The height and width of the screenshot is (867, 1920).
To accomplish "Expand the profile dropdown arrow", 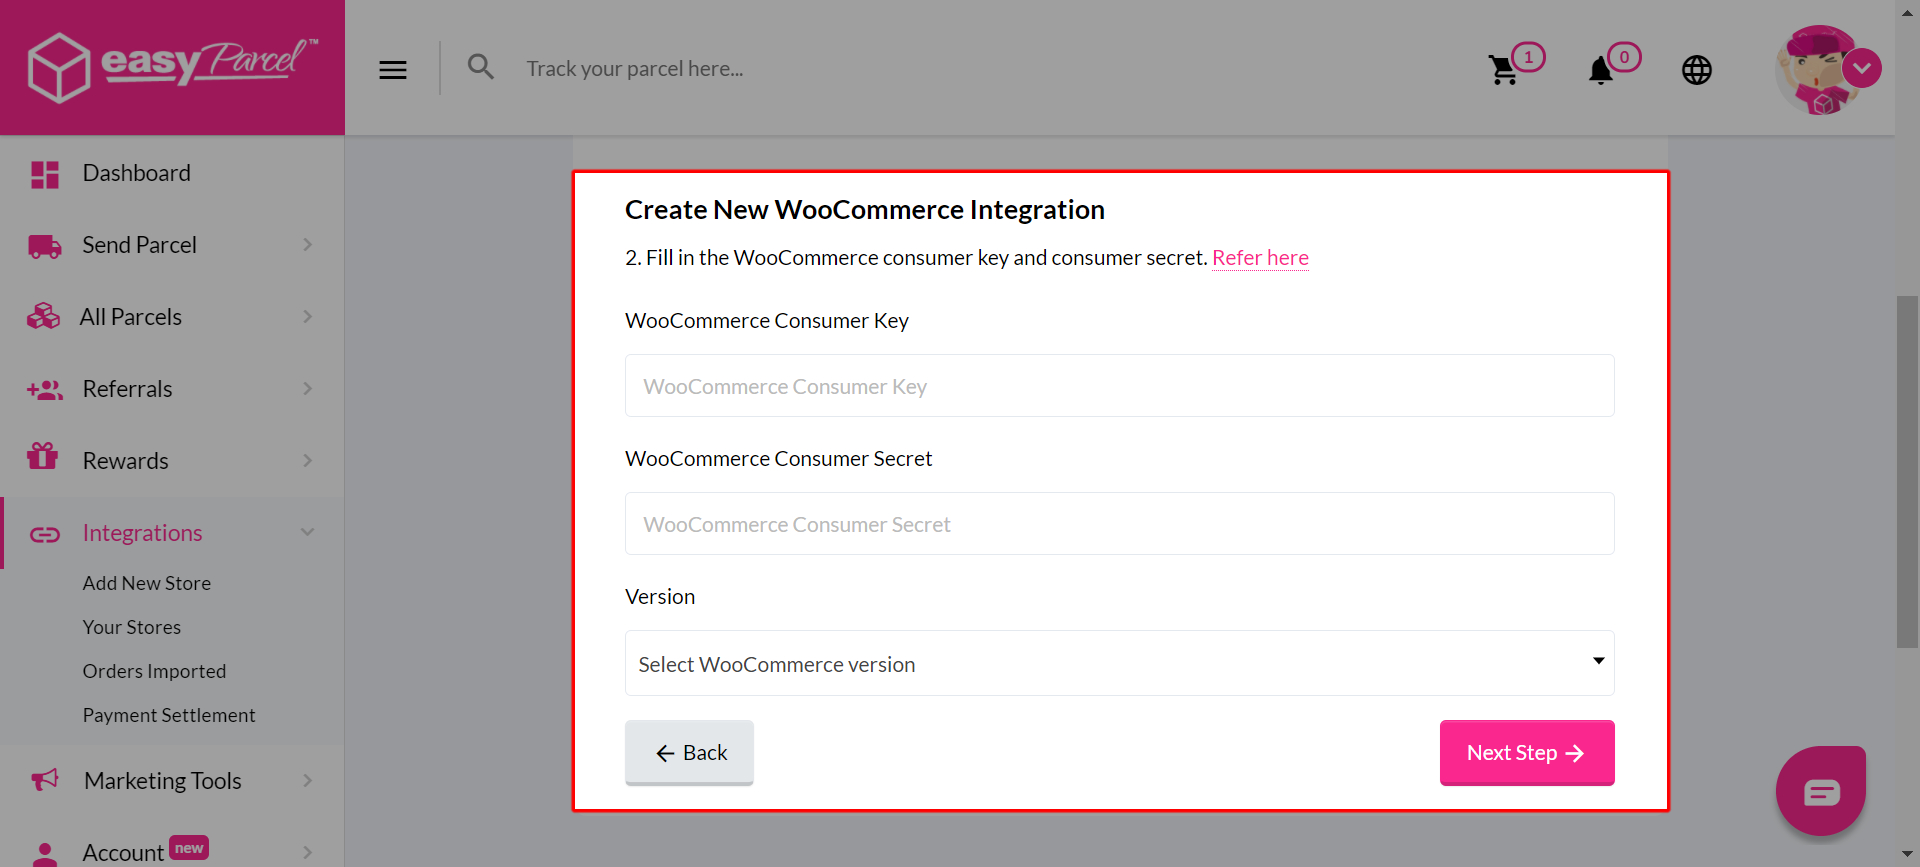I will point(1862,68).
